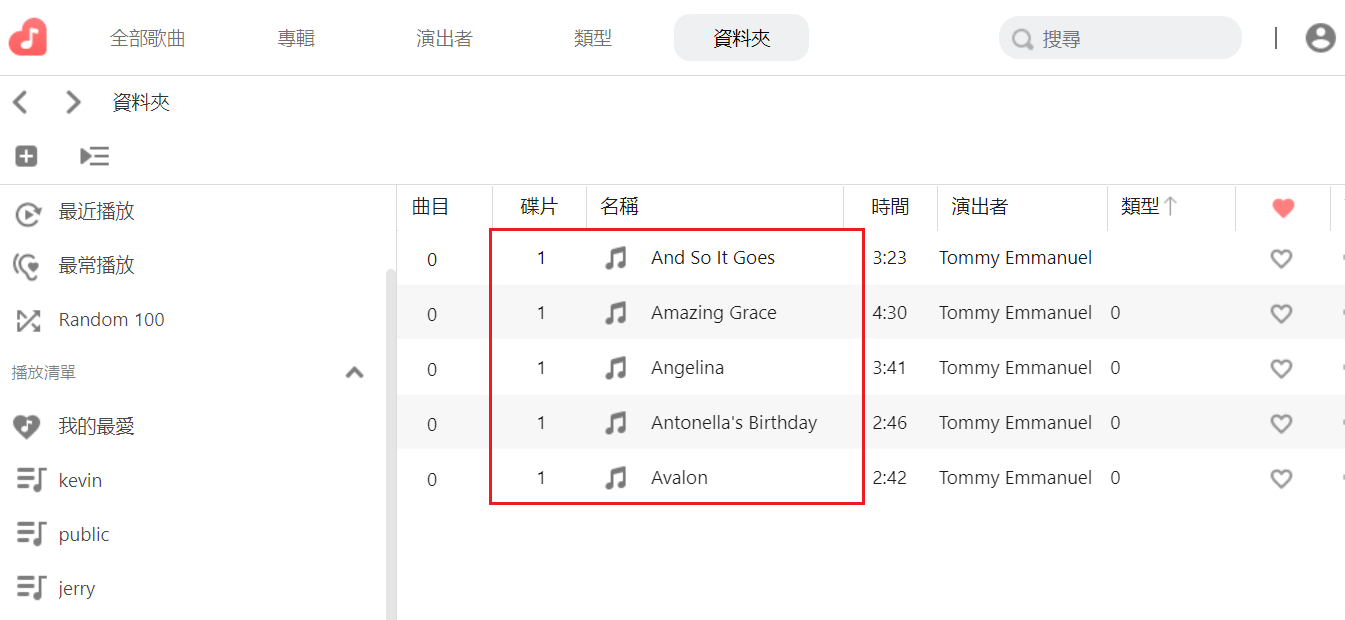Click the play queue list icon

click(x=94, y=156)
